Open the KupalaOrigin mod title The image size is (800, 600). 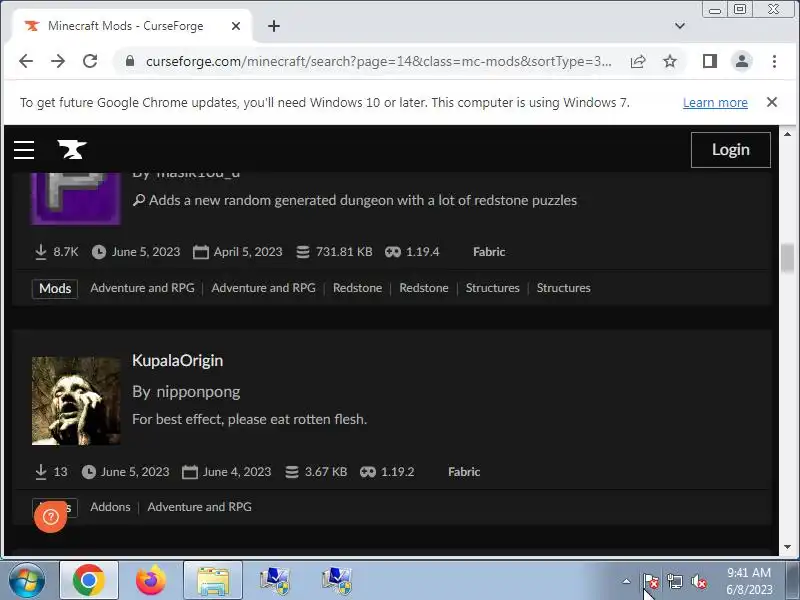pos(178,361)
